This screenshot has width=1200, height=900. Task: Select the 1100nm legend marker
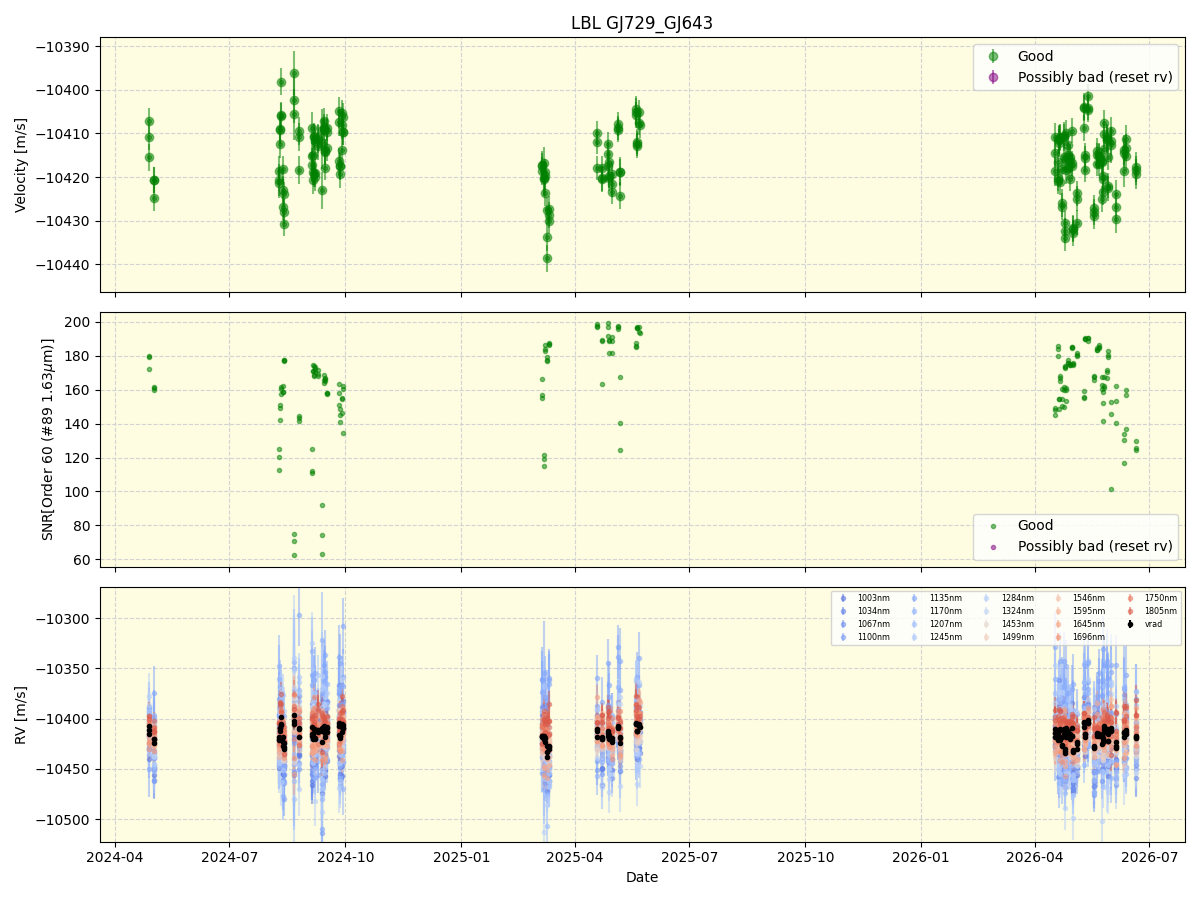pos(843,637)
